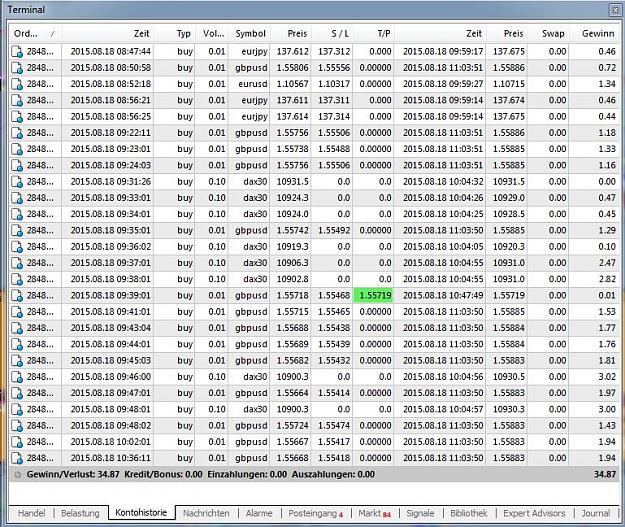Click order icon of gbpusd trade opened 09:23:01

(17, 149)
